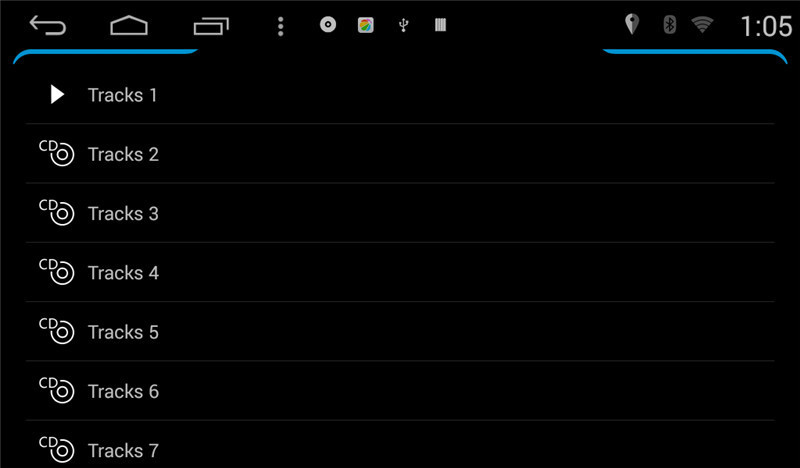
Task: Tap the USB status icon
Action: pos(403,25)
